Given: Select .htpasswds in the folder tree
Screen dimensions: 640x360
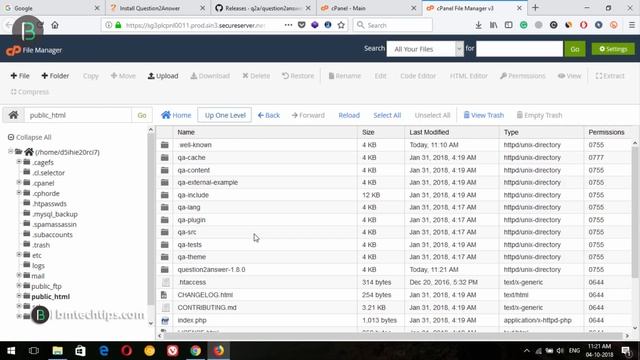Looking at the screenshot, I should [49, 204].
